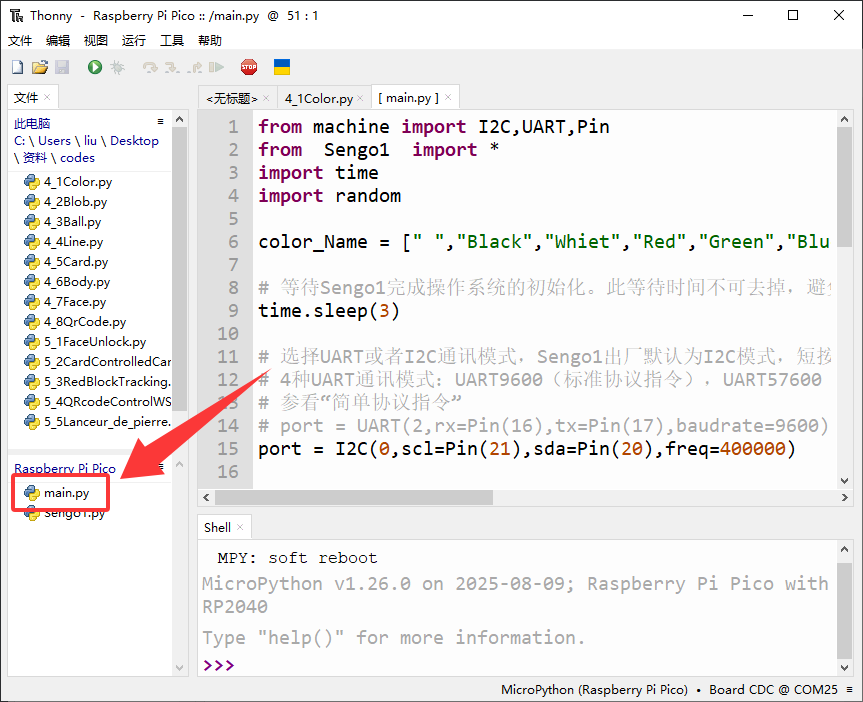Close the [ main.py ] tab

point(448,97)
